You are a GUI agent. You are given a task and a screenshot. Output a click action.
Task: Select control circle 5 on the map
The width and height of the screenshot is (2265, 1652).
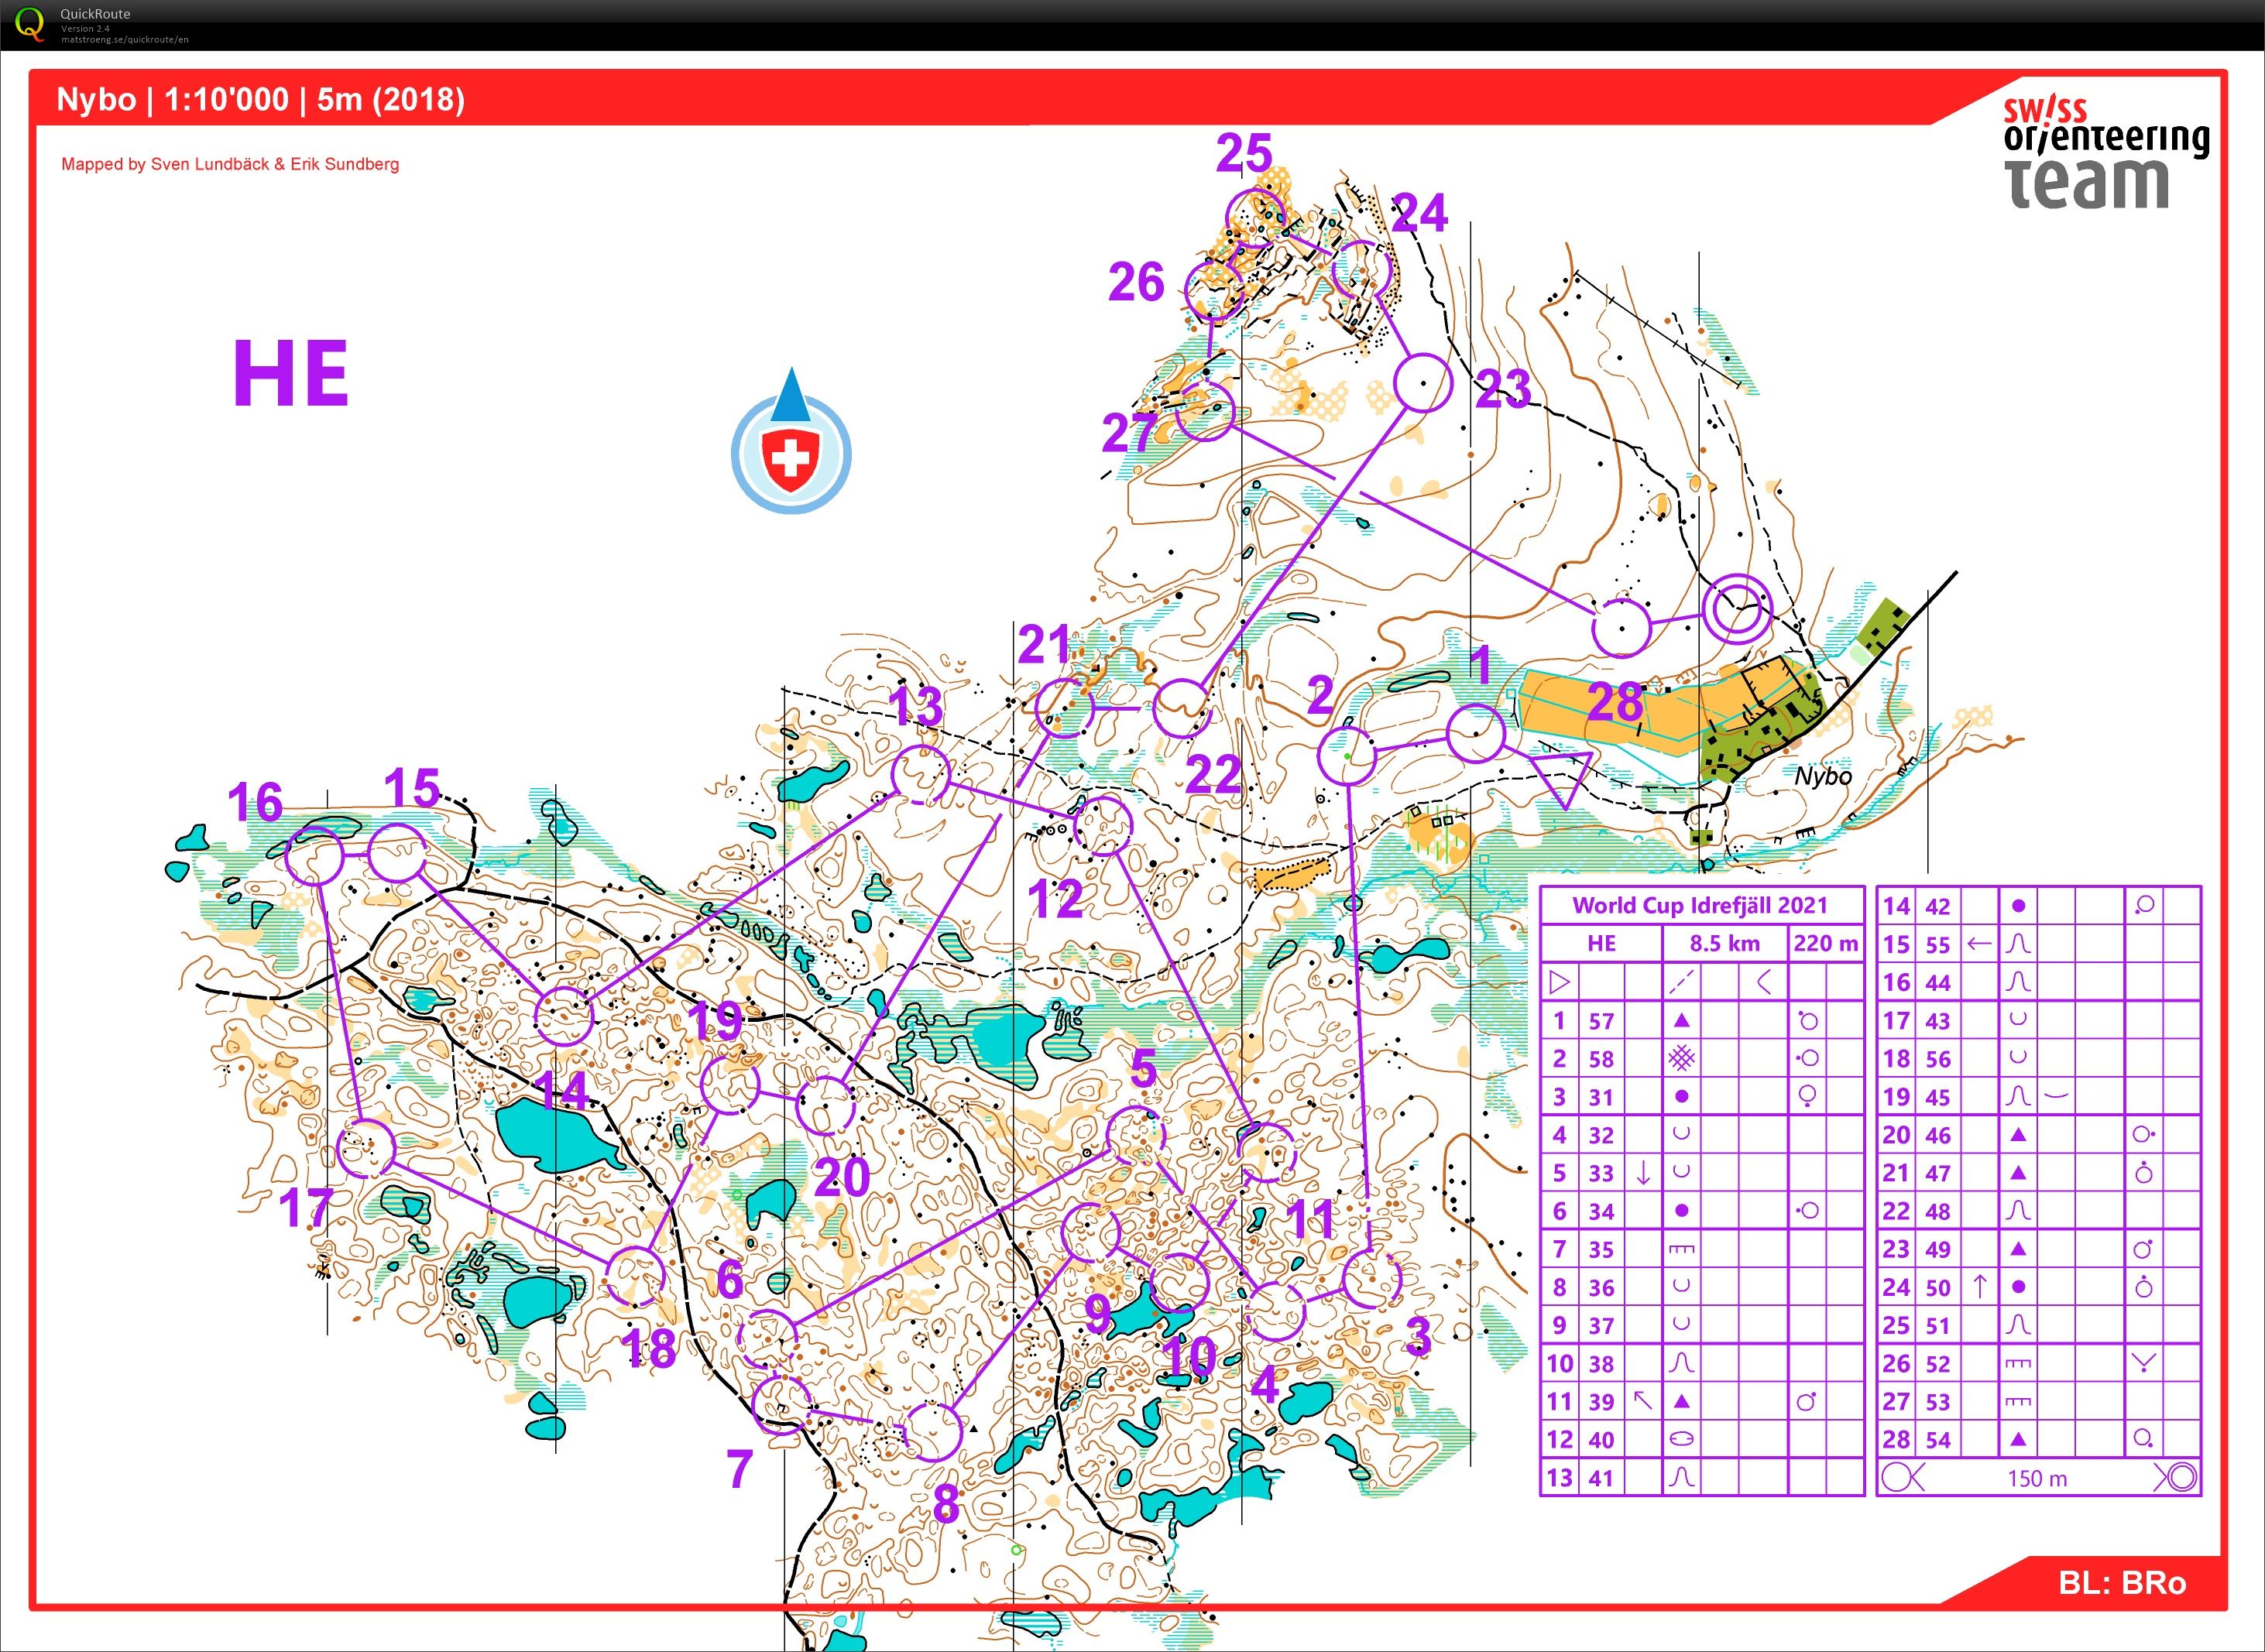click(1137, 1136)
